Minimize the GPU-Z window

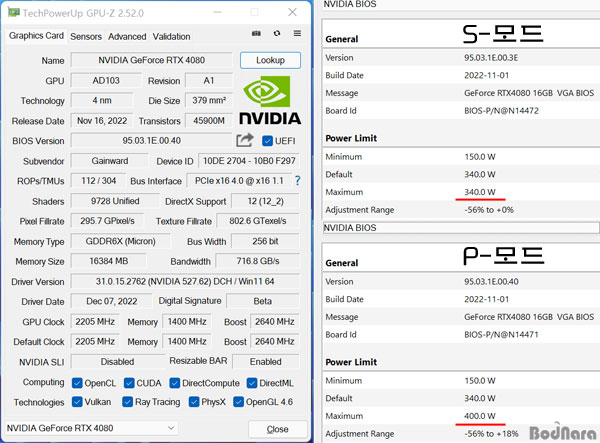(217, 12)
